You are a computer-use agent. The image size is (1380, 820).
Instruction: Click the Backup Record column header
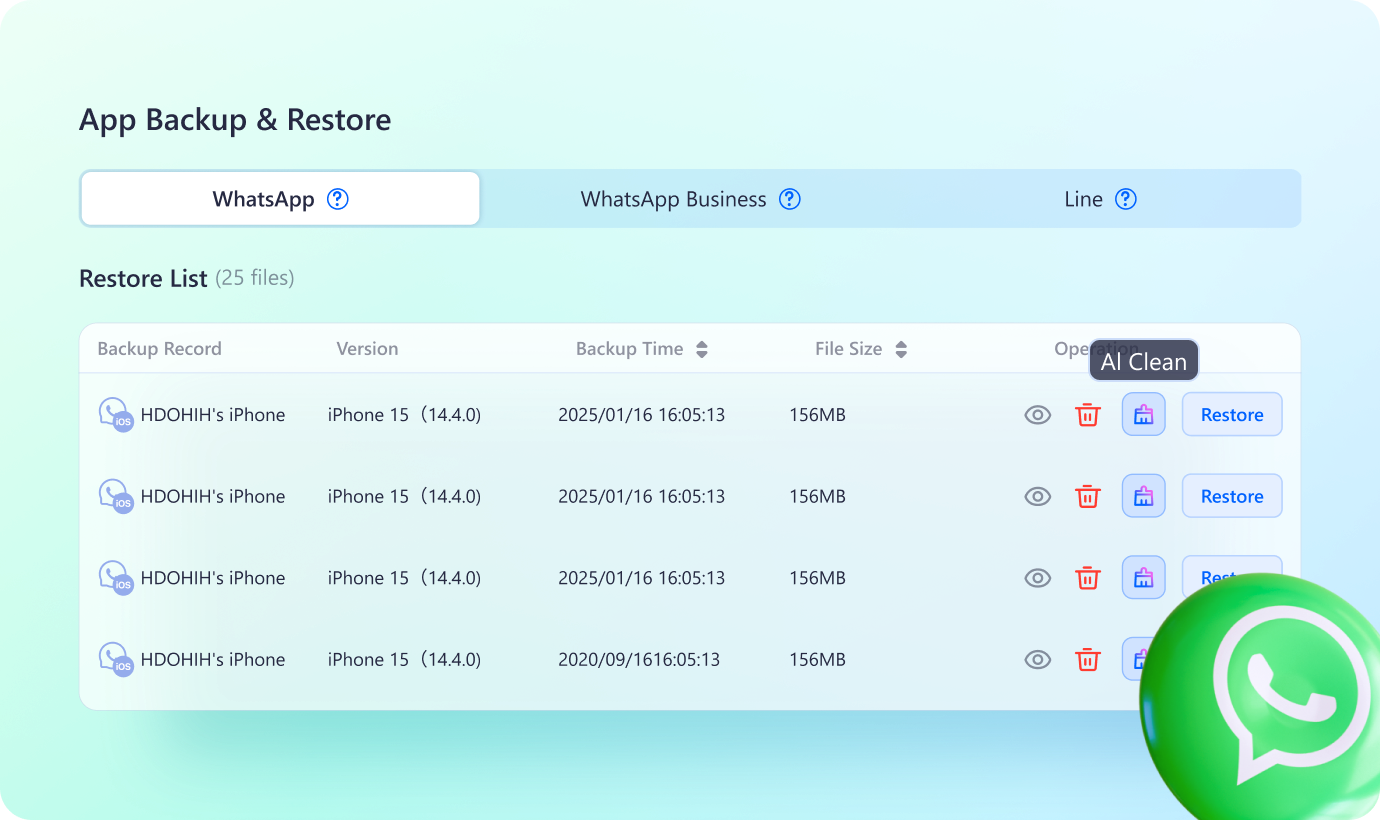tap(159, 349)
